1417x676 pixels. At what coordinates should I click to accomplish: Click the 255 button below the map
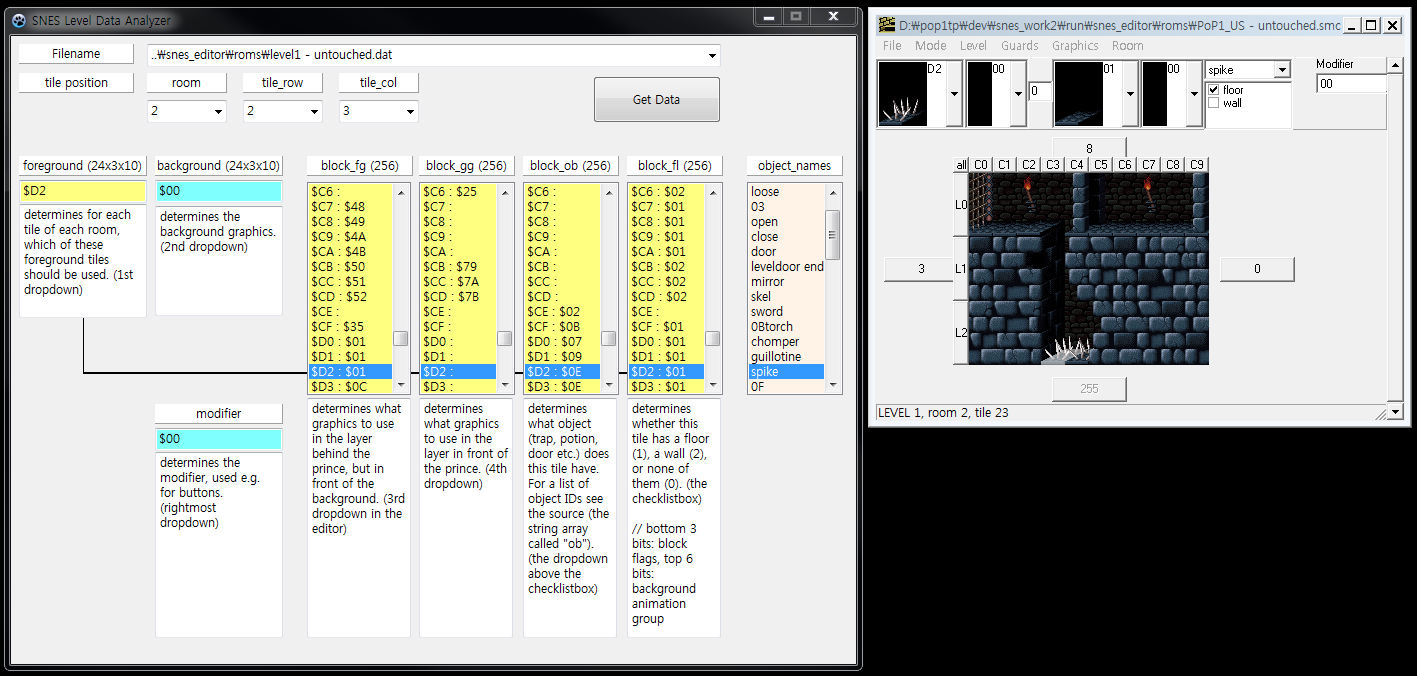[x=1089, y=388]
